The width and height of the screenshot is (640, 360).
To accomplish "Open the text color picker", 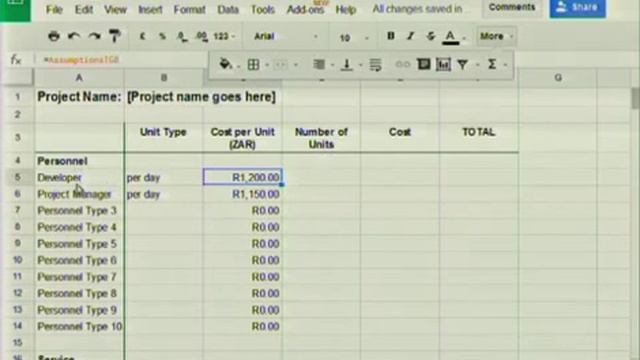I will tap(451, 37).
